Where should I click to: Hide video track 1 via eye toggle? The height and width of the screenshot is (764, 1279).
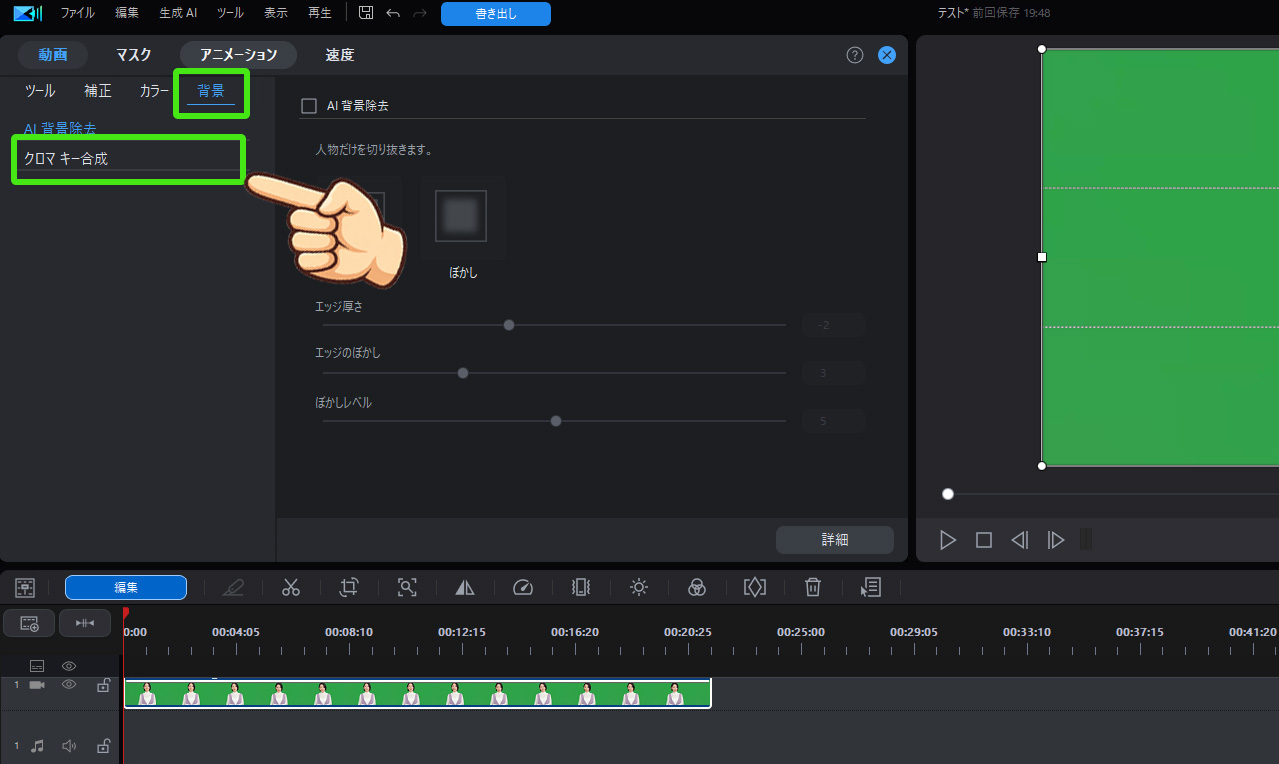tap(68, 684)
